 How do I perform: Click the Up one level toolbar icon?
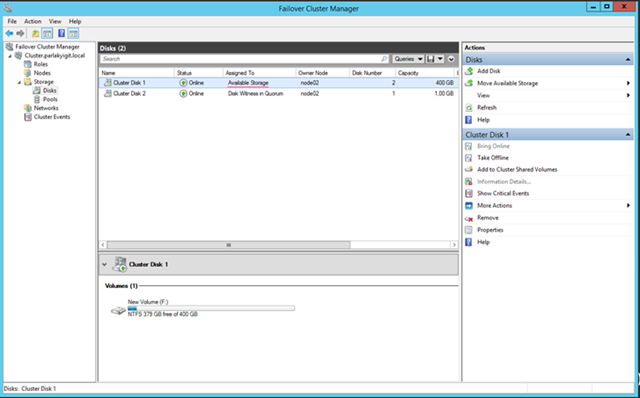36,33
